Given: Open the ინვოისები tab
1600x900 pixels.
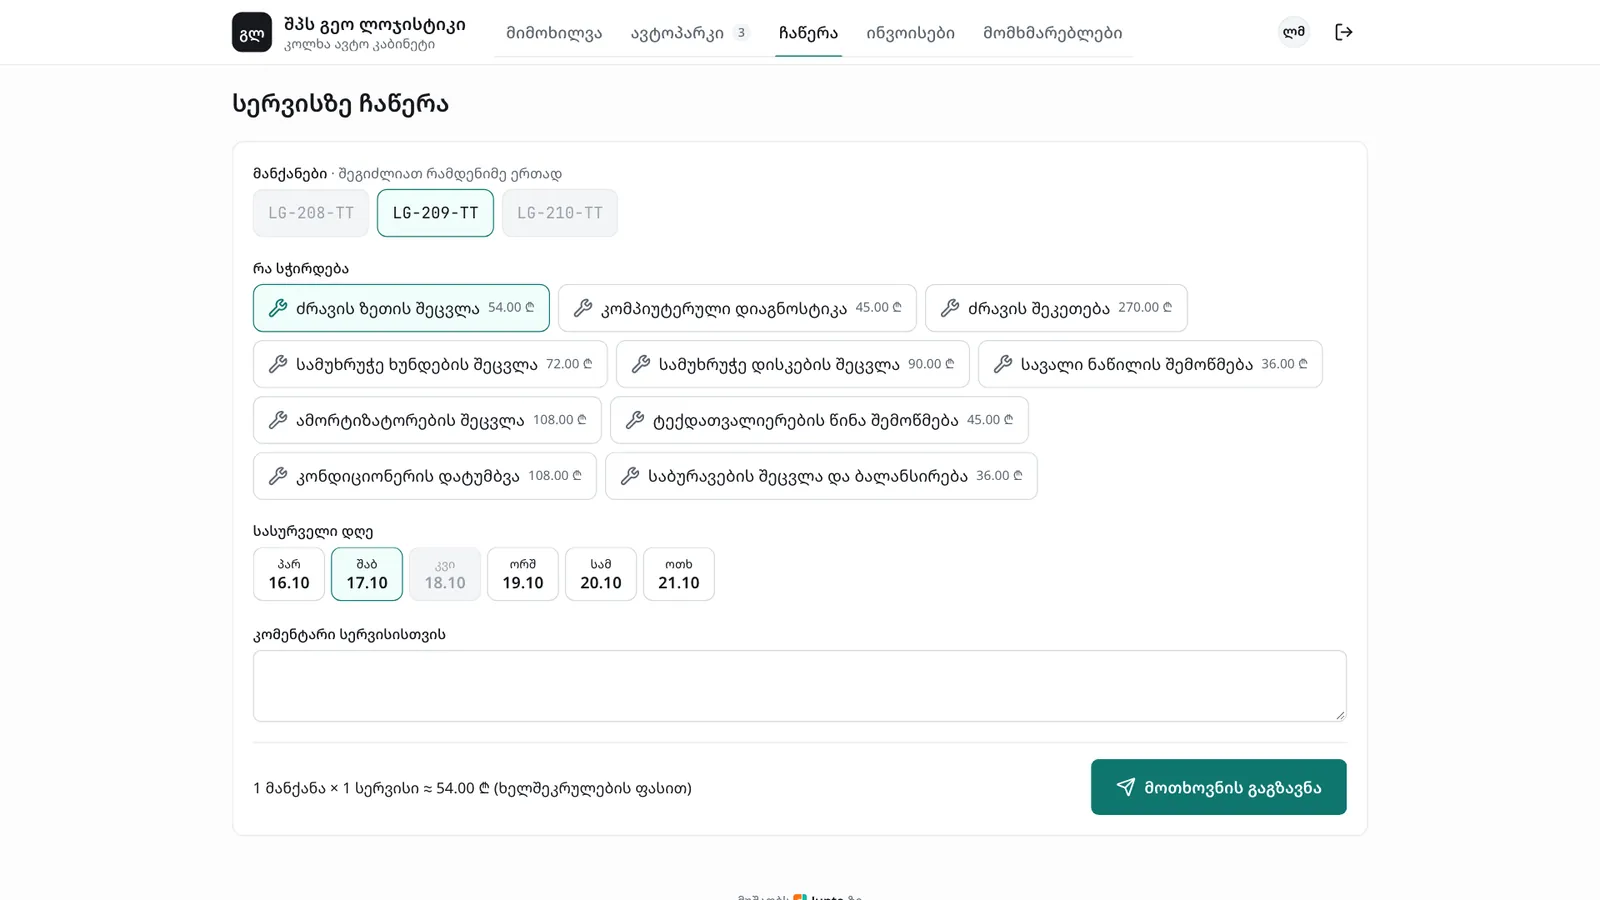Looking at the screenshot, I should tap(910, 33).
